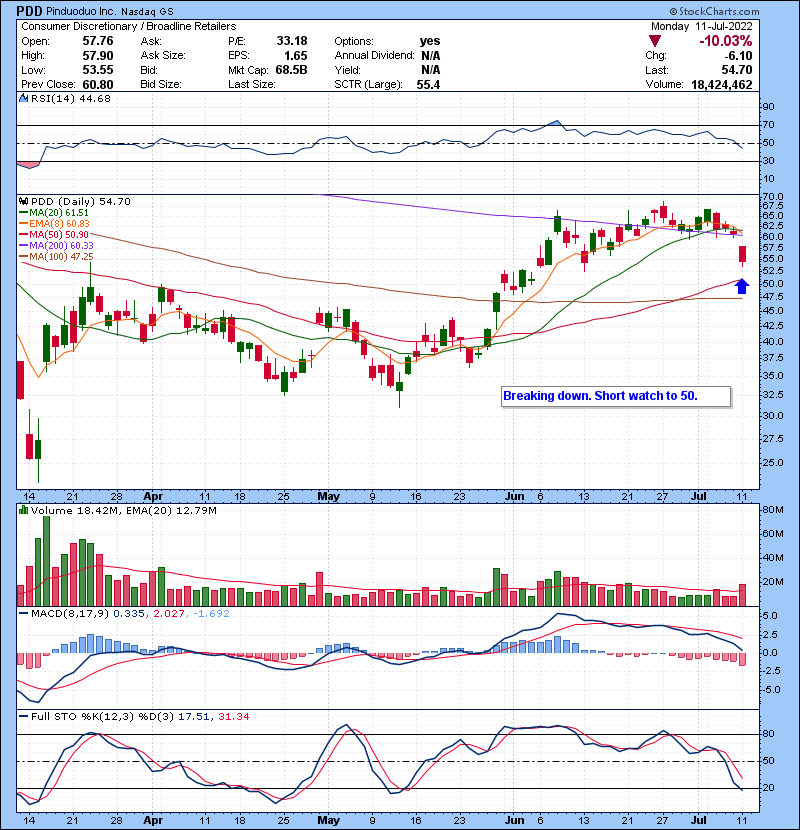800x830 pixels.
Task: Click the Nasdaq GS exchange label
Action: [147, 11]
